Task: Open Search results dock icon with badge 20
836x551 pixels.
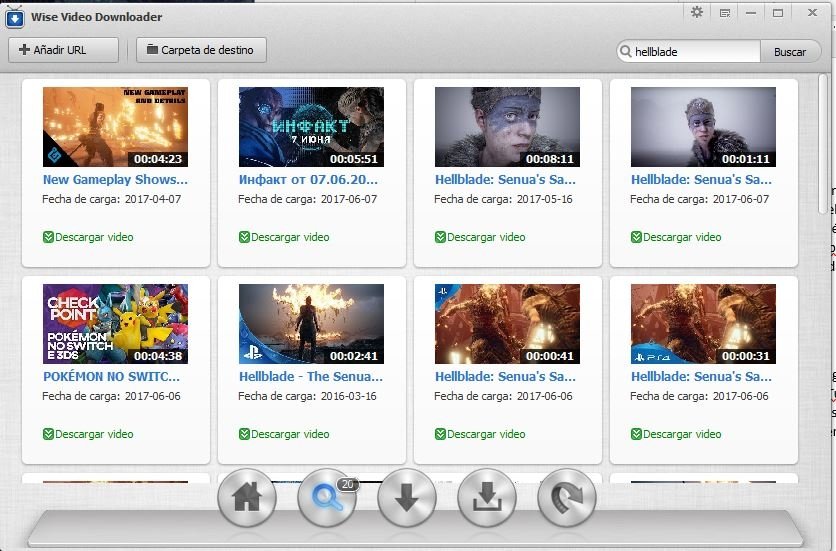Action: [327, 497]
